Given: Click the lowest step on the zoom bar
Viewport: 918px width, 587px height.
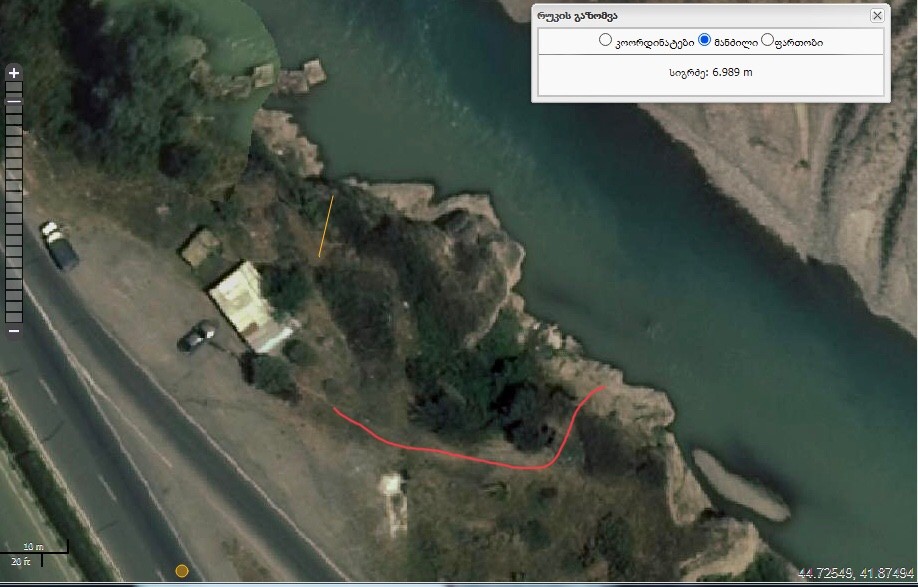Looking at the screenshot, I should tap(14, 317).
